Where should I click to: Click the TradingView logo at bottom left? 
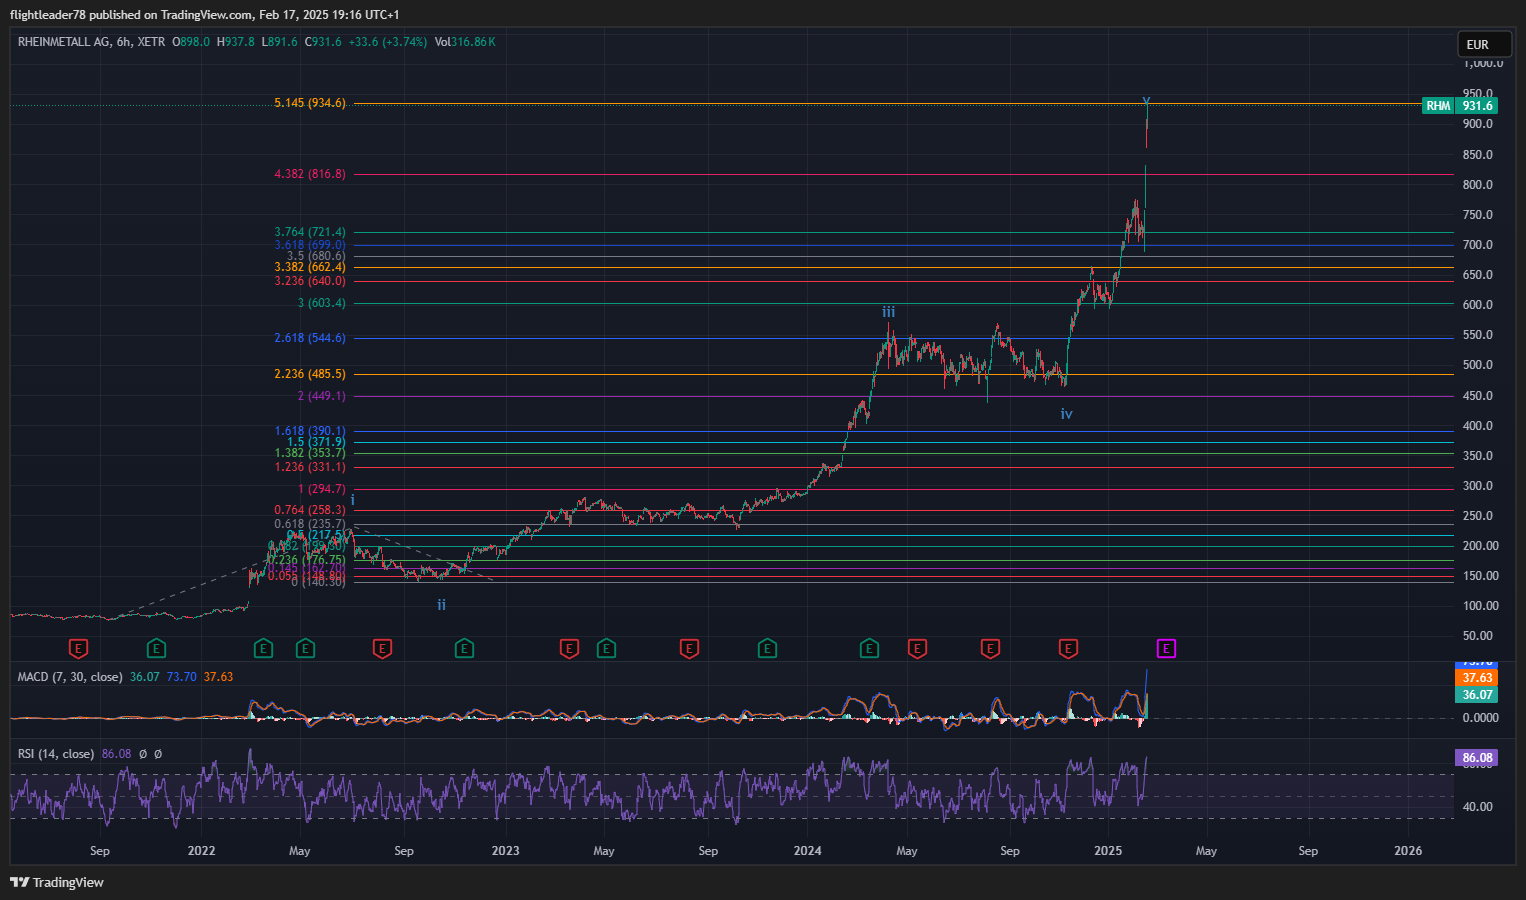pos(57,882)
